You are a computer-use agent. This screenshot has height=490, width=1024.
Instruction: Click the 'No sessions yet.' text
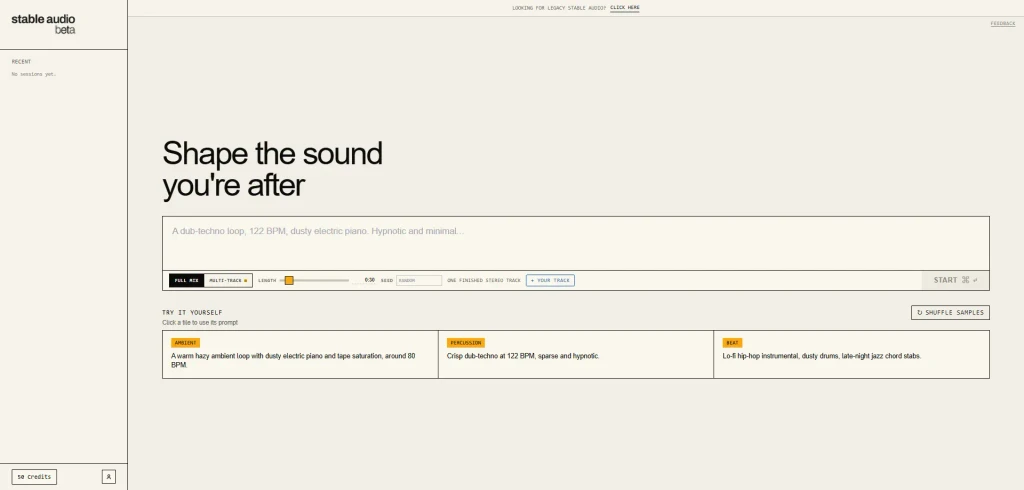click(x=34, y=74)
